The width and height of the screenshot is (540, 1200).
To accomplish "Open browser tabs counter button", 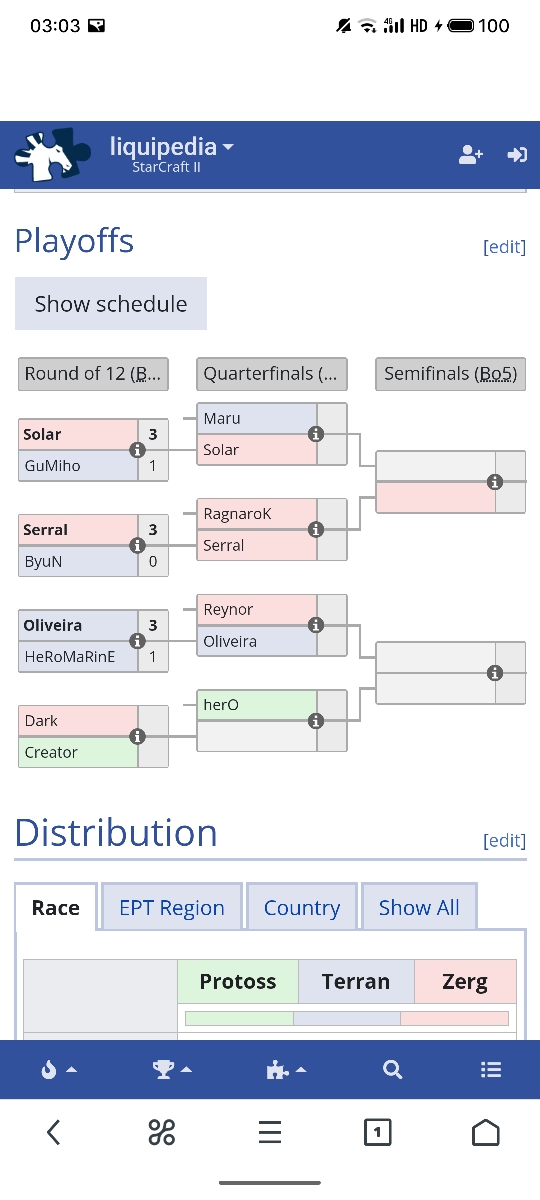I will pyautogui.click(x=377, y=1132).
